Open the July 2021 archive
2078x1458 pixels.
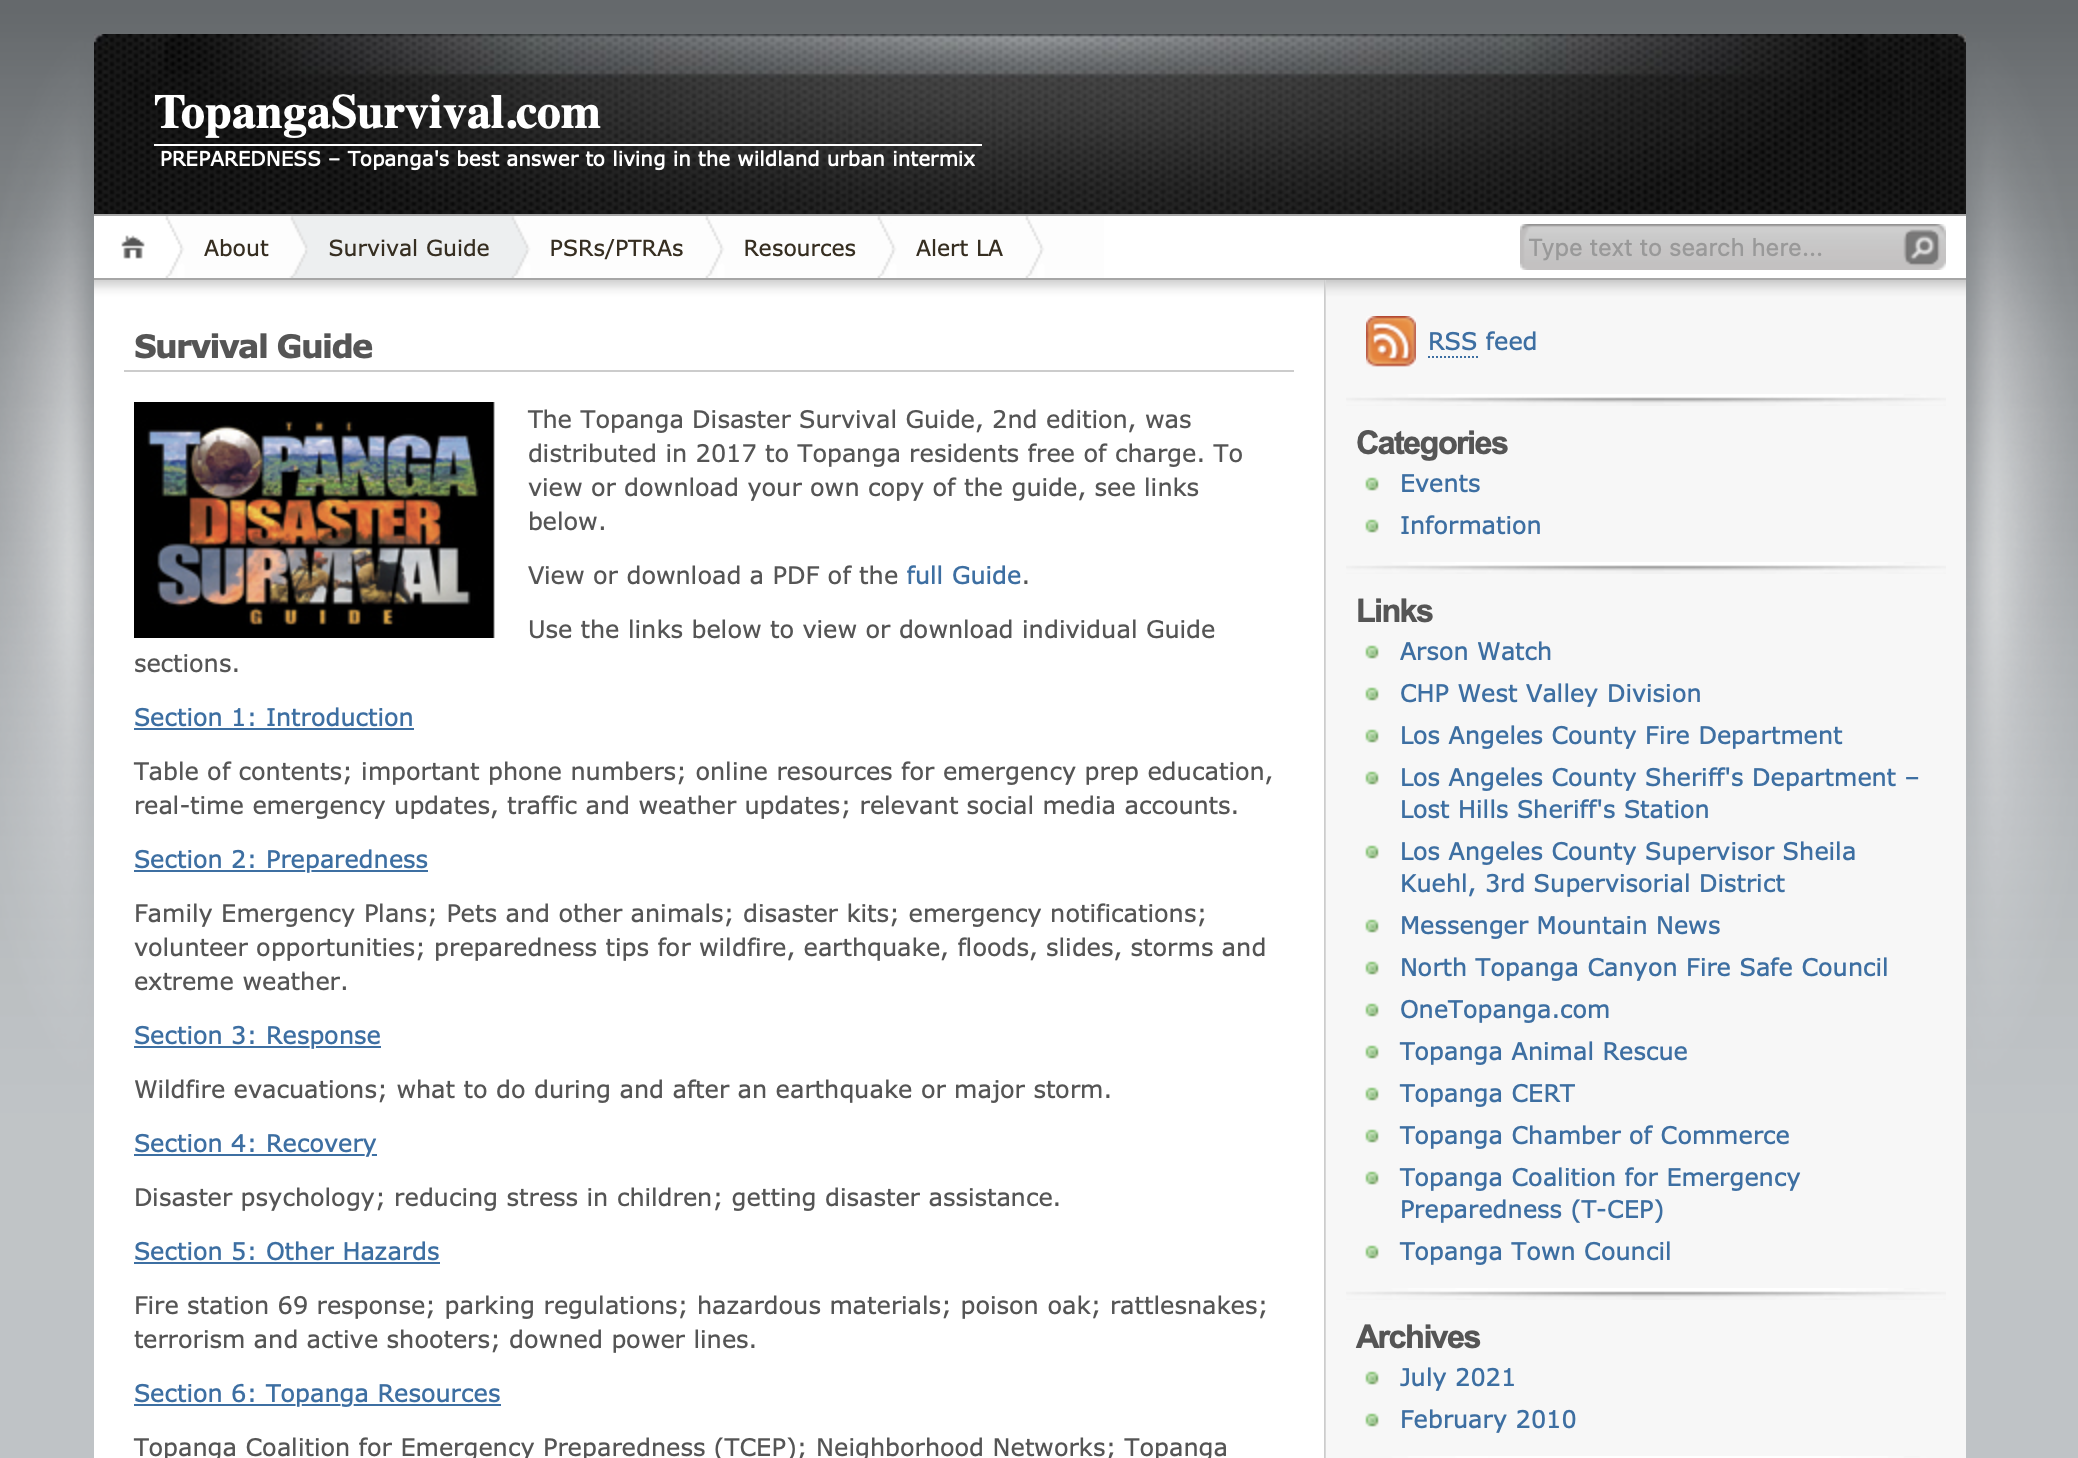point(1456,1377)
